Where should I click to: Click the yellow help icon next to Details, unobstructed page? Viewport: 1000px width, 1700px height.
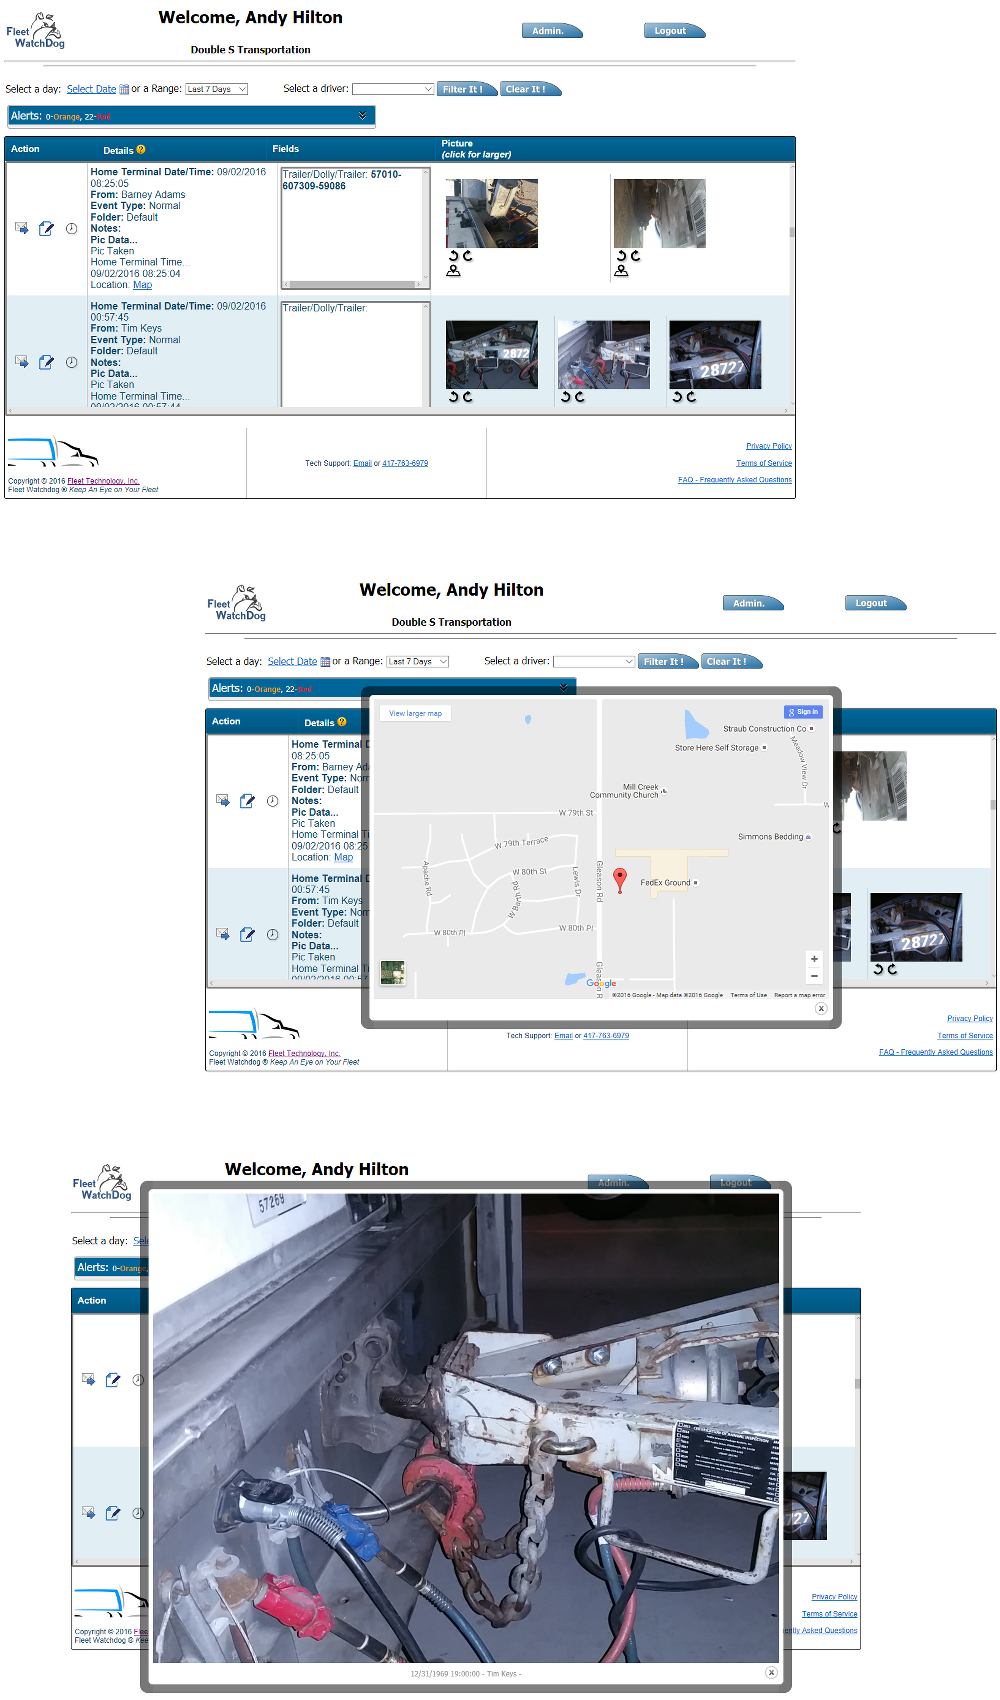(x=141, y=149)
